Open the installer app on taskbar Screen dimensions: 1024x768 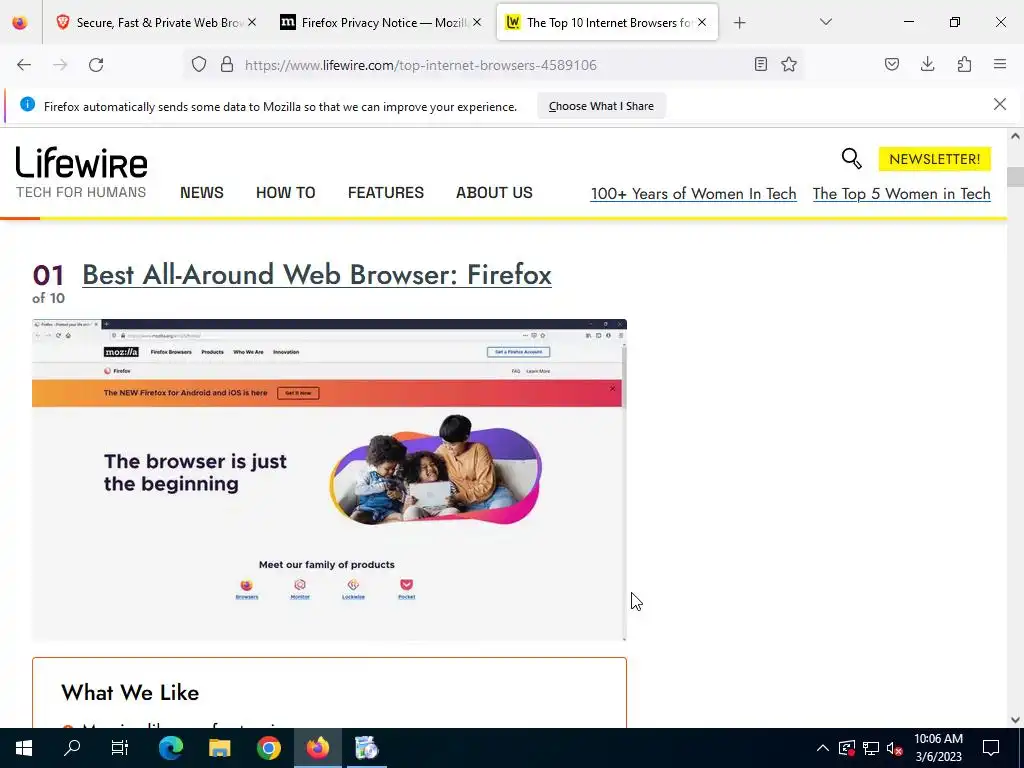click(367, 748)
